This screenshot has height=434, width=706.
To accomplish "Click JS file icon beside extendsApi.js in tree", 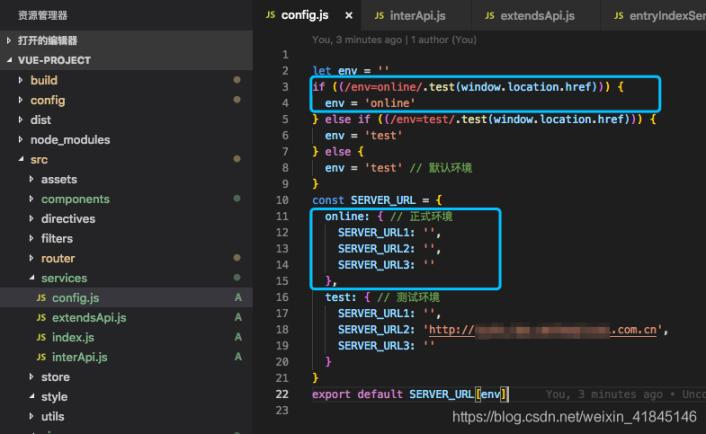I will pos(41,317).
